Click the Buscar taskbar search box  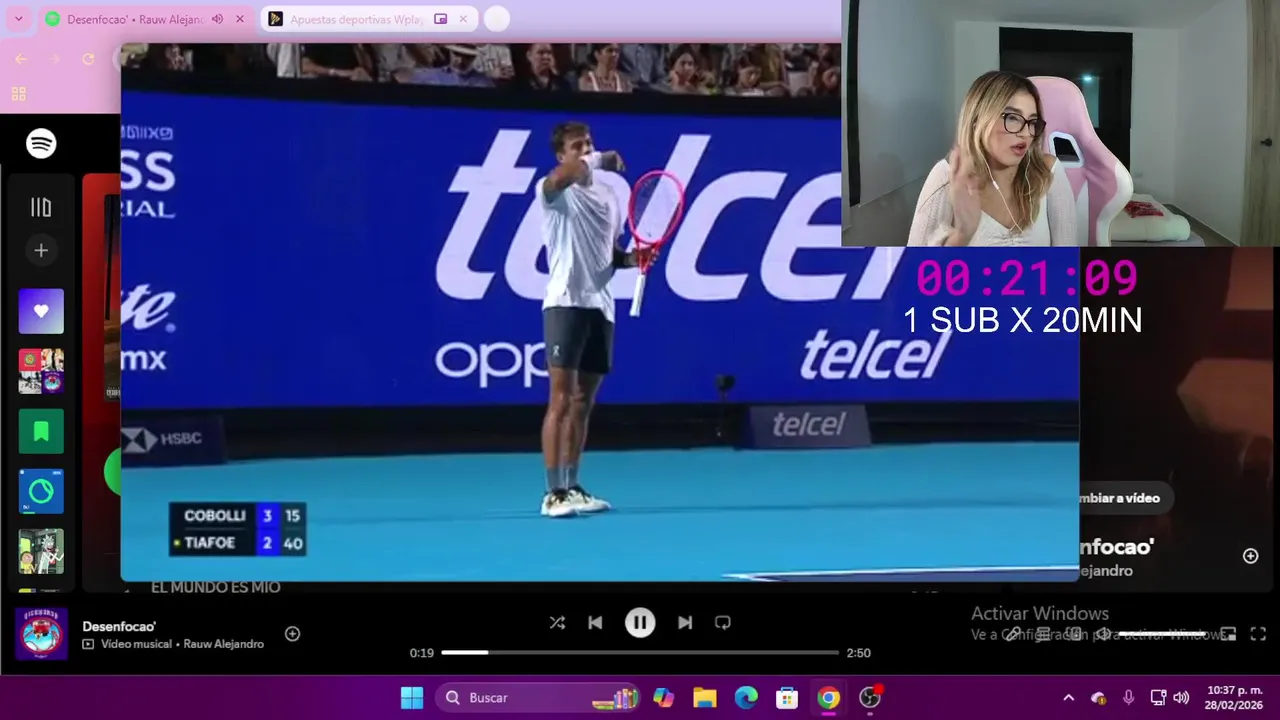(538, 698)
